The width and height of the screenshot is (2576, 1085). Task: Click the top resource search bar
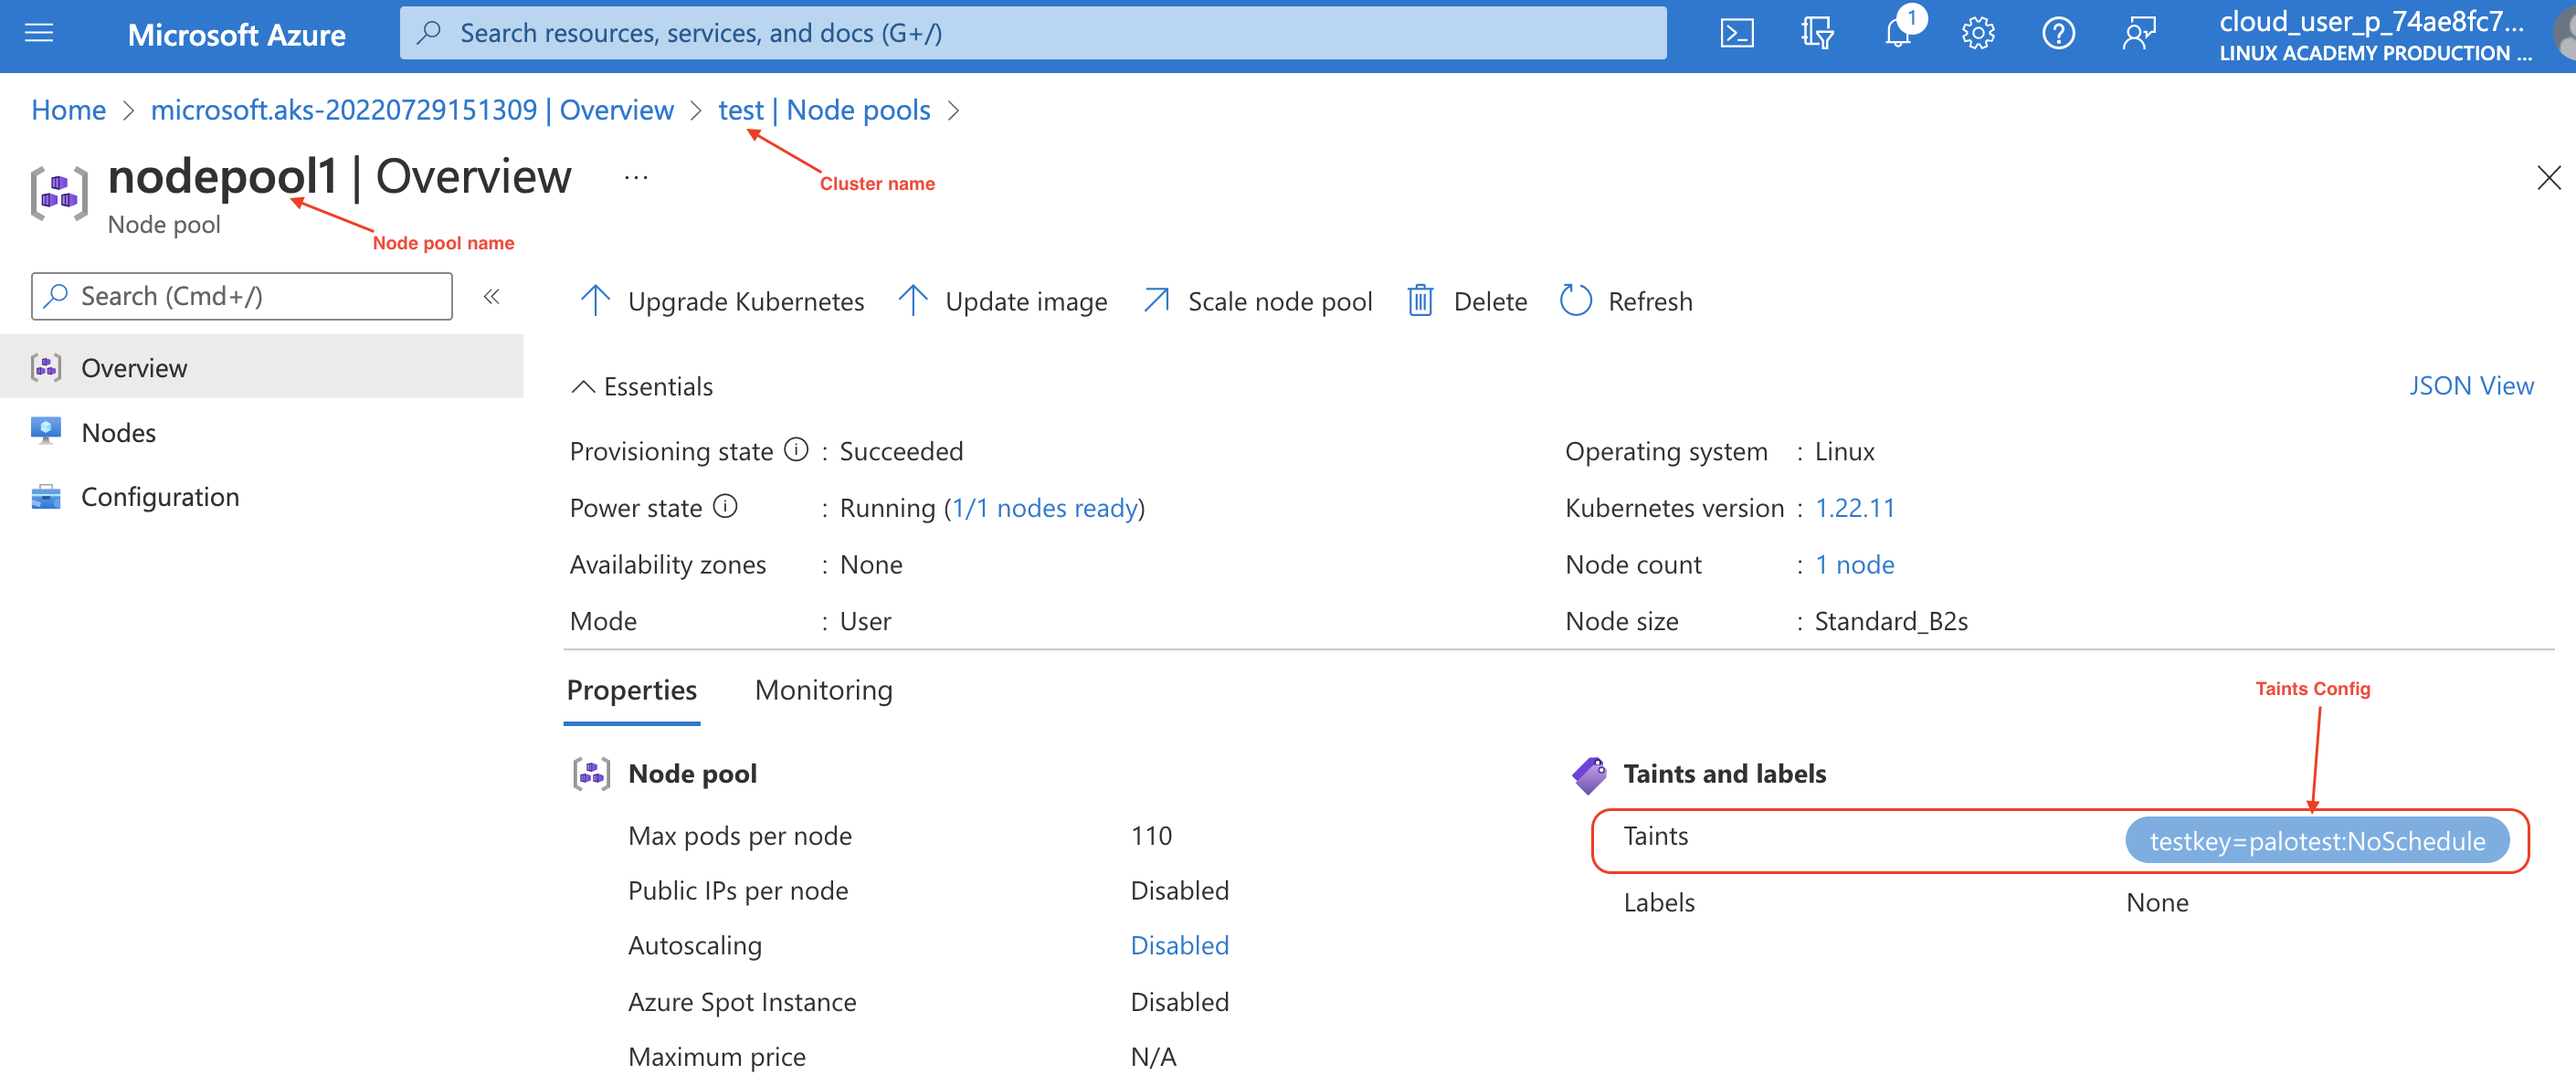coord(1032,34)
